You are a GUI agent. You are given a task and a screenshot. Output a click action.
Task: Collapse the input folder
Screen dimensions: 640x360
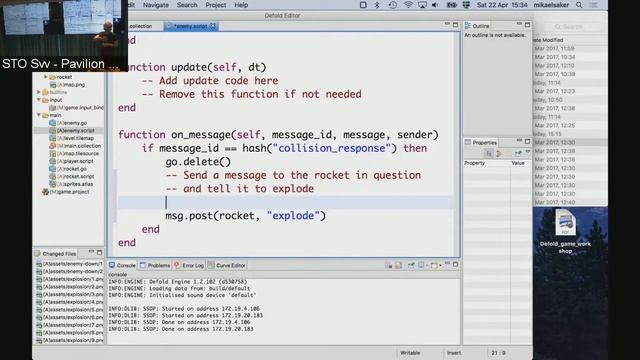pos(39,100)
